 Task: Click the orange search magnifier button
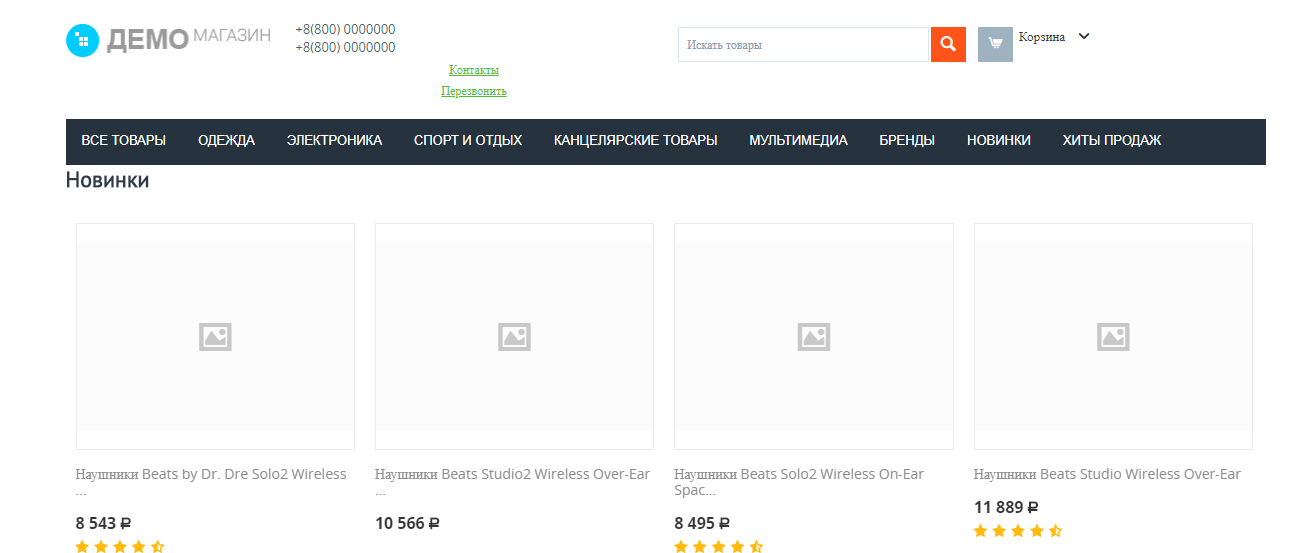[948, 45]
